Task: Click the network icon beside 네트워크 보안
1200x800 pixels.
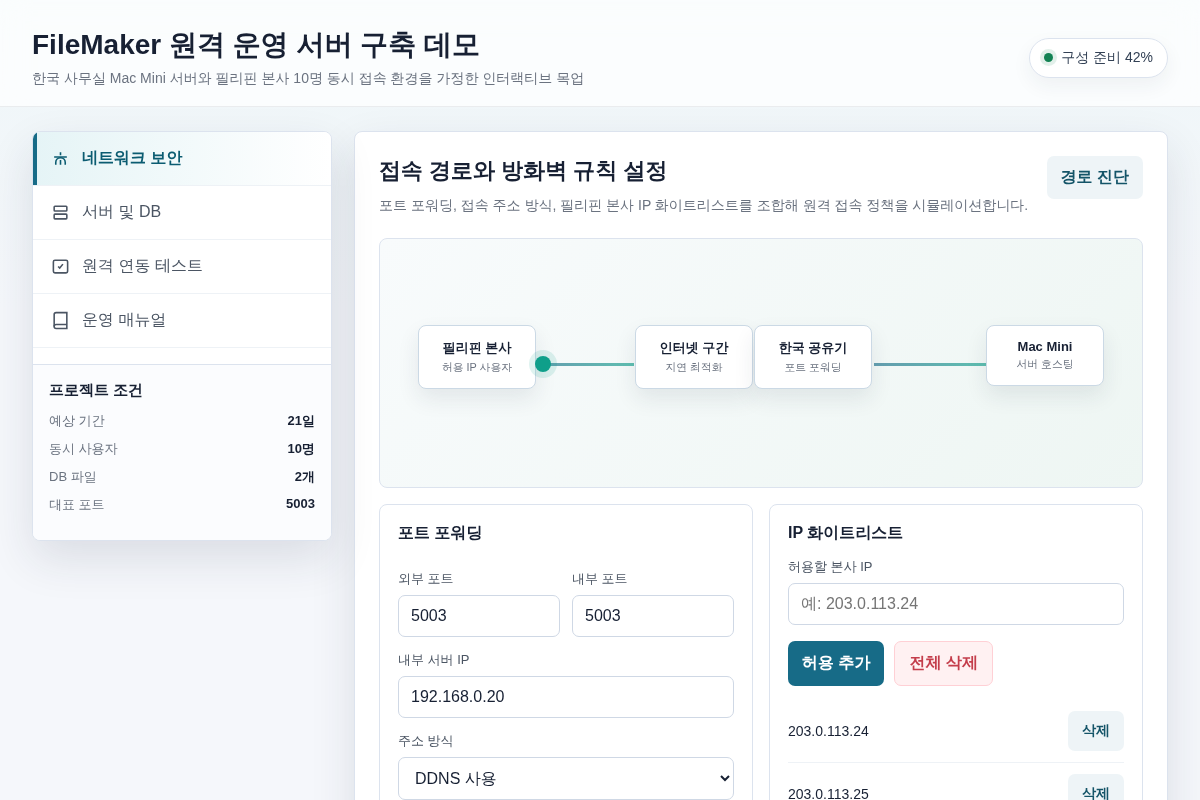Action: [60, 159]
